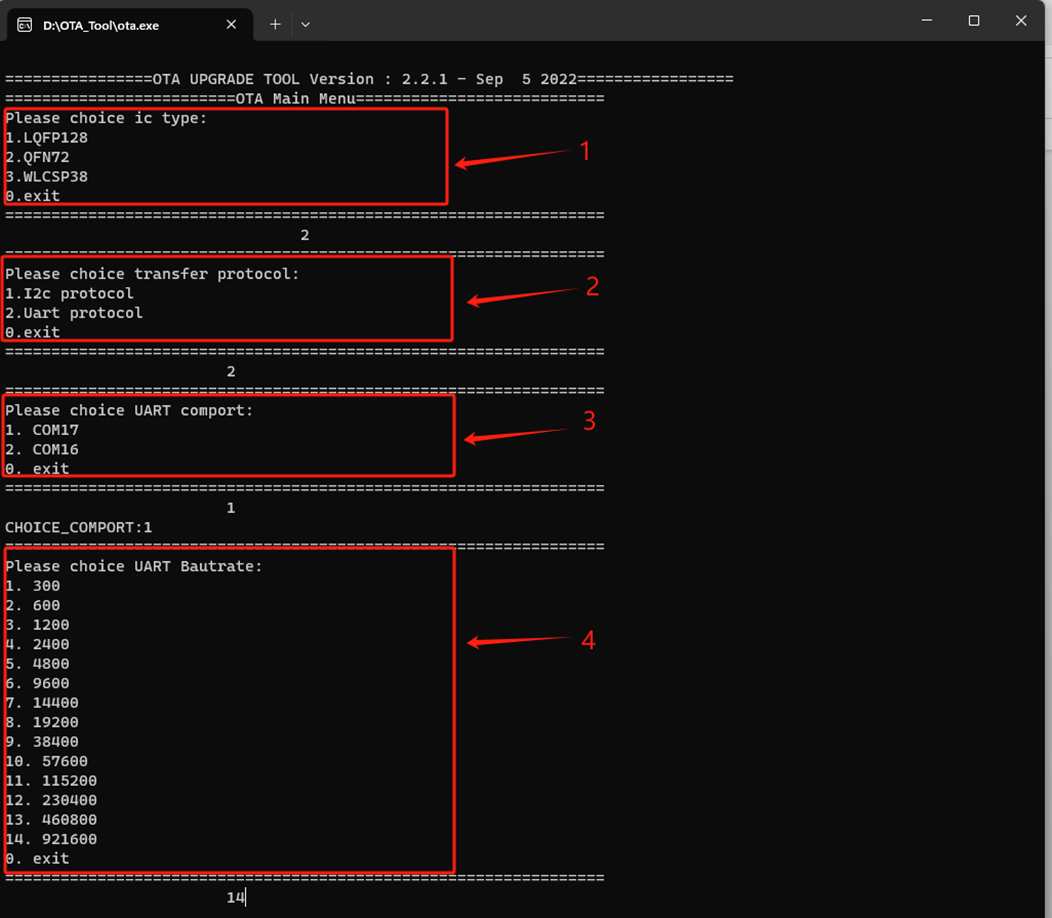Click the 2. COM16 option
Viewport: 1052px width, 918px height.
tap(42, 450)
